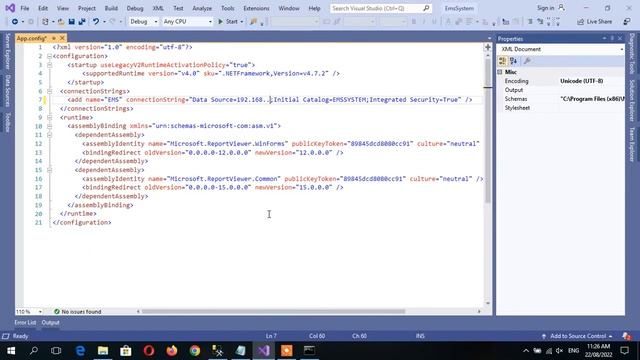Viewport: 640px width, 360px height.
Task: Open the Error List tab
Action: 25,322
